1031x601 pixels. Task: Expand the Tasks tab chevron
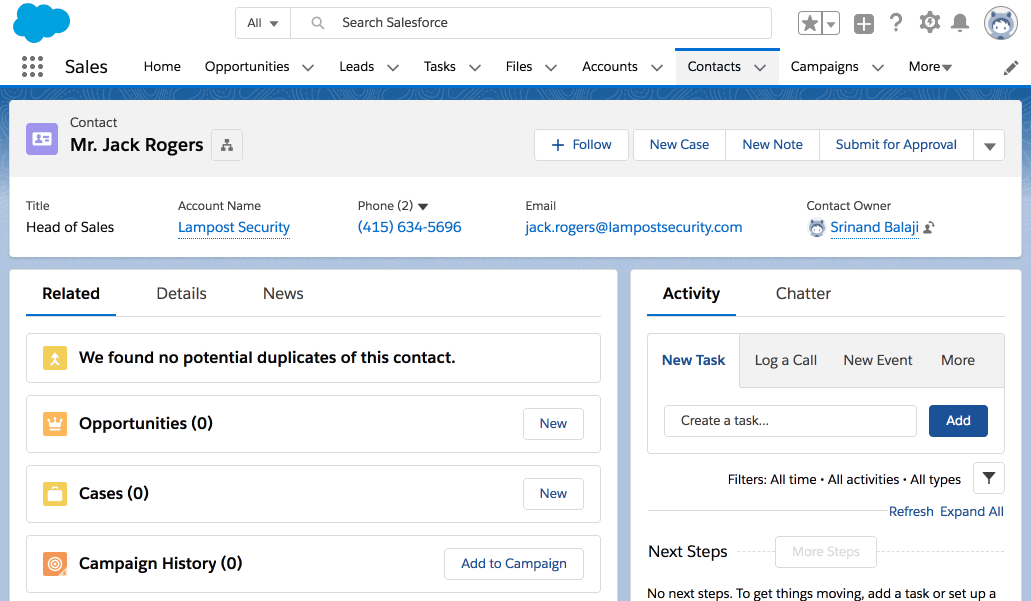point(475,67)
